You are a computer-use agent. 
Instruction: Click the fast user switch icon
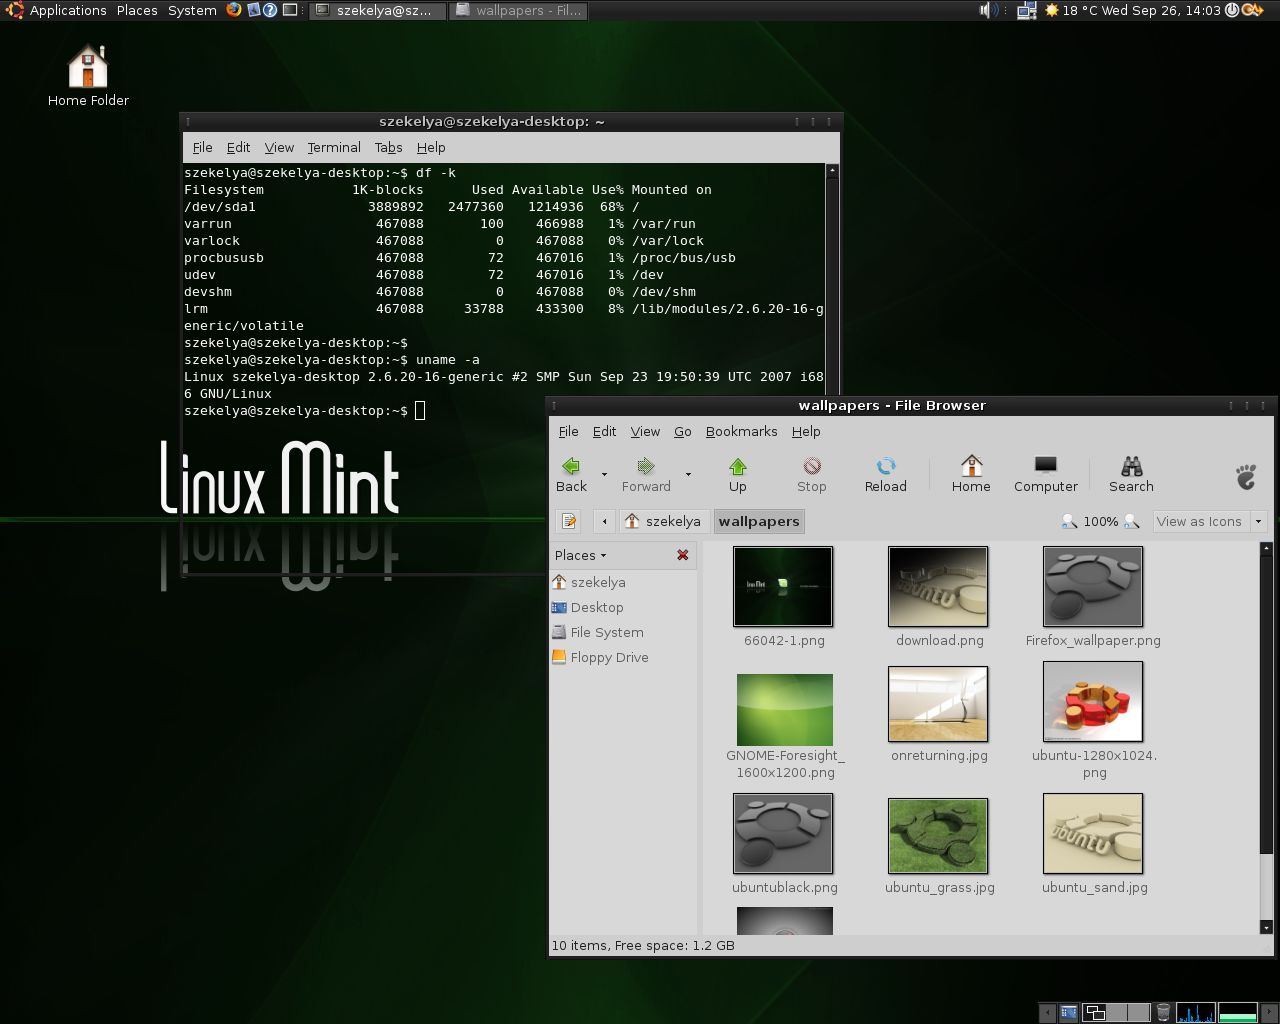1252,10
